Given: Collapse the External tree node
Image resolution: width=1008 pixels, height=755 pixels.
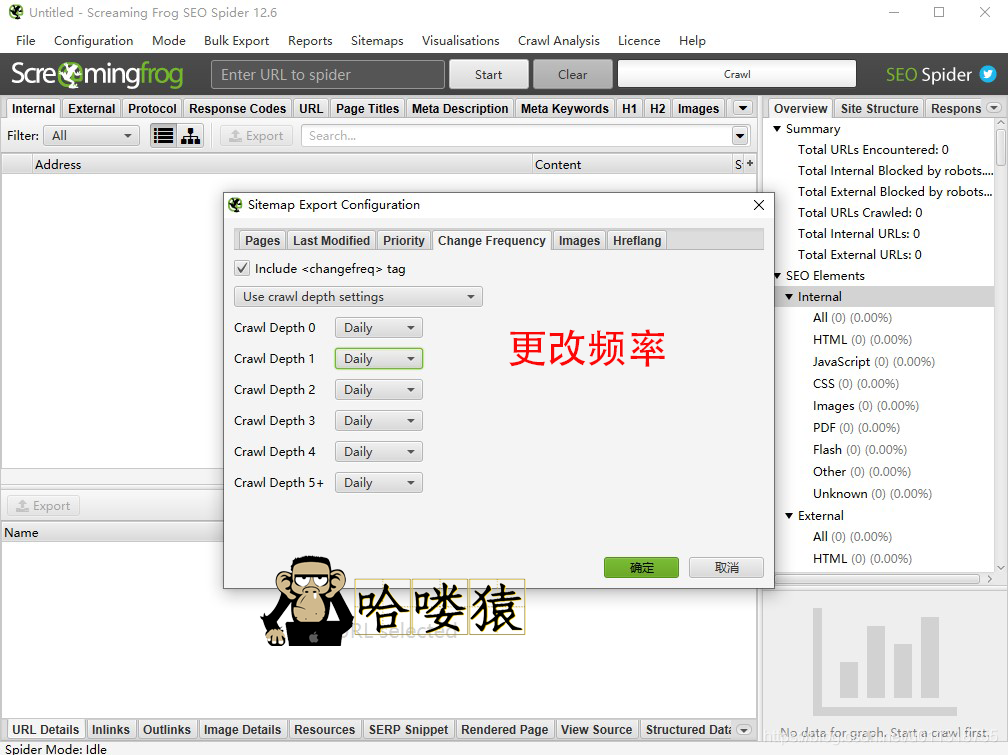Looking at the screenshot, I should (789, 516).
